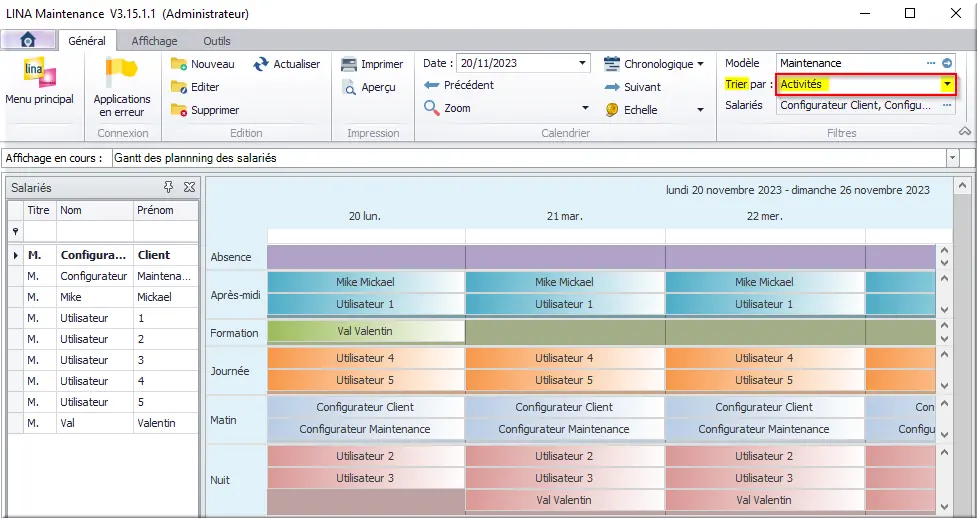Select Utilisateur 4 row in Salariés
The height and width of the screenshot is (518, 977).
tap(103, 381)
